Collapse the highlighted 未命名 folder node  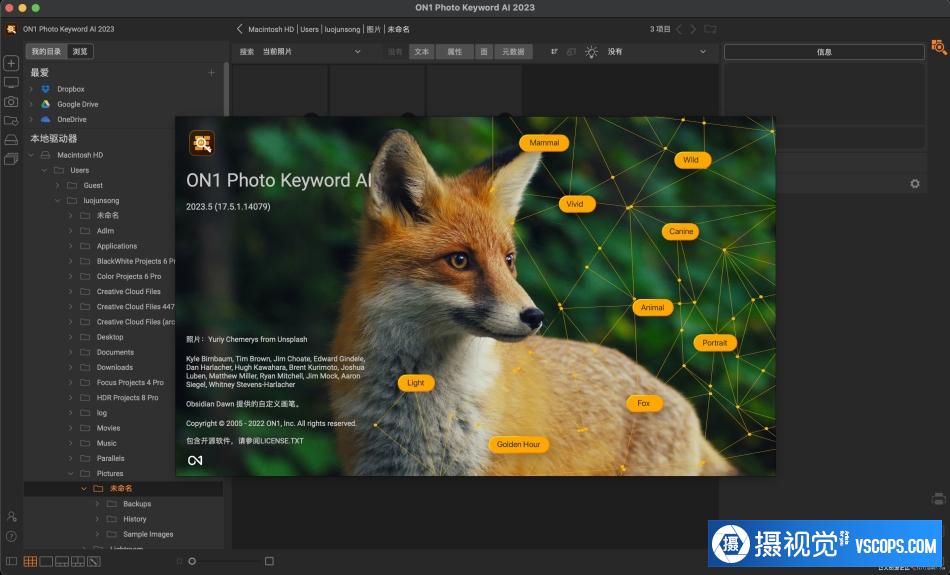tap(84, 488)
